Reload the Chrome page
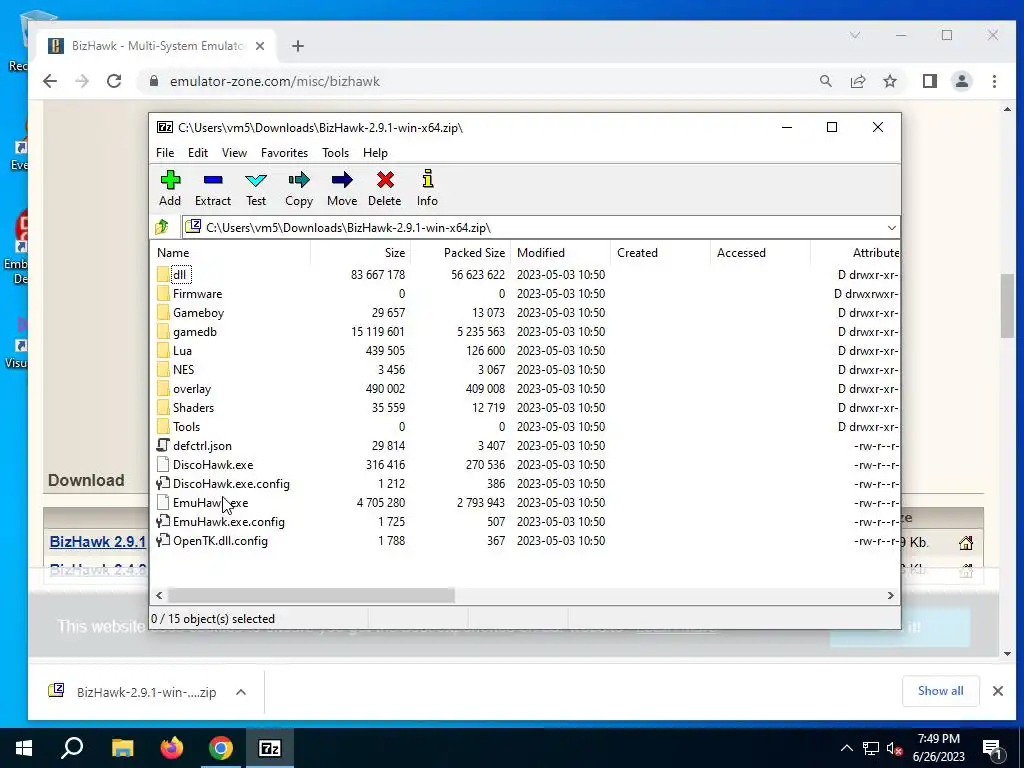 pyautogui.click(x=114, y=81)
